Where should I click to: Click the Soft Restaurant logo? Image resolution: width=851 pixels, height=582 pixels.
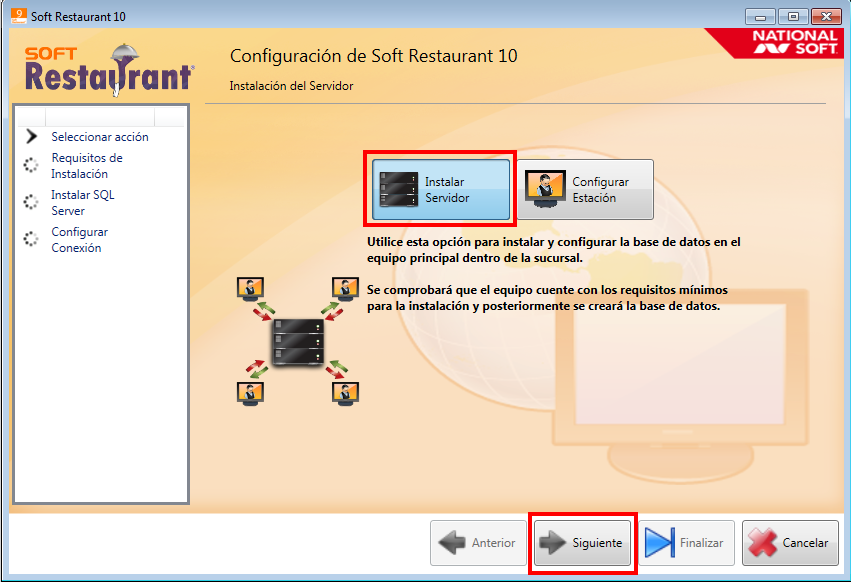coord(109,70)
